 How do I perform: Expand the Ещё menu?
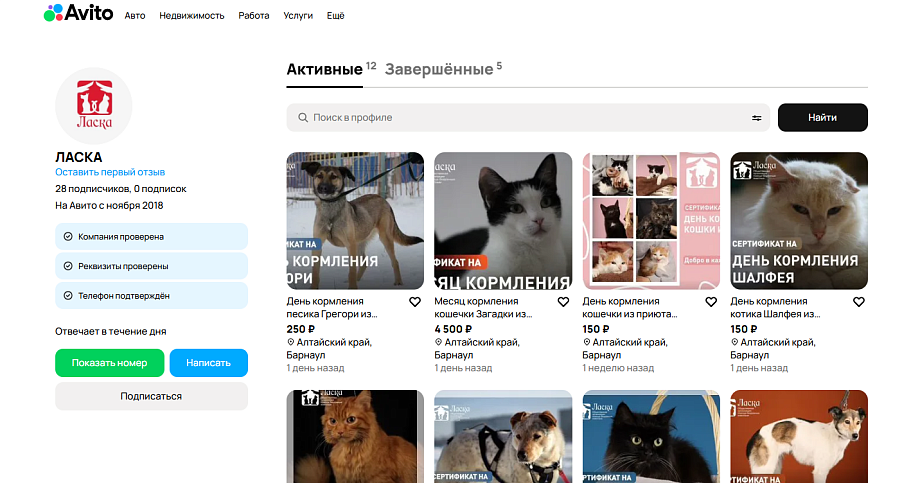[335, 16]
